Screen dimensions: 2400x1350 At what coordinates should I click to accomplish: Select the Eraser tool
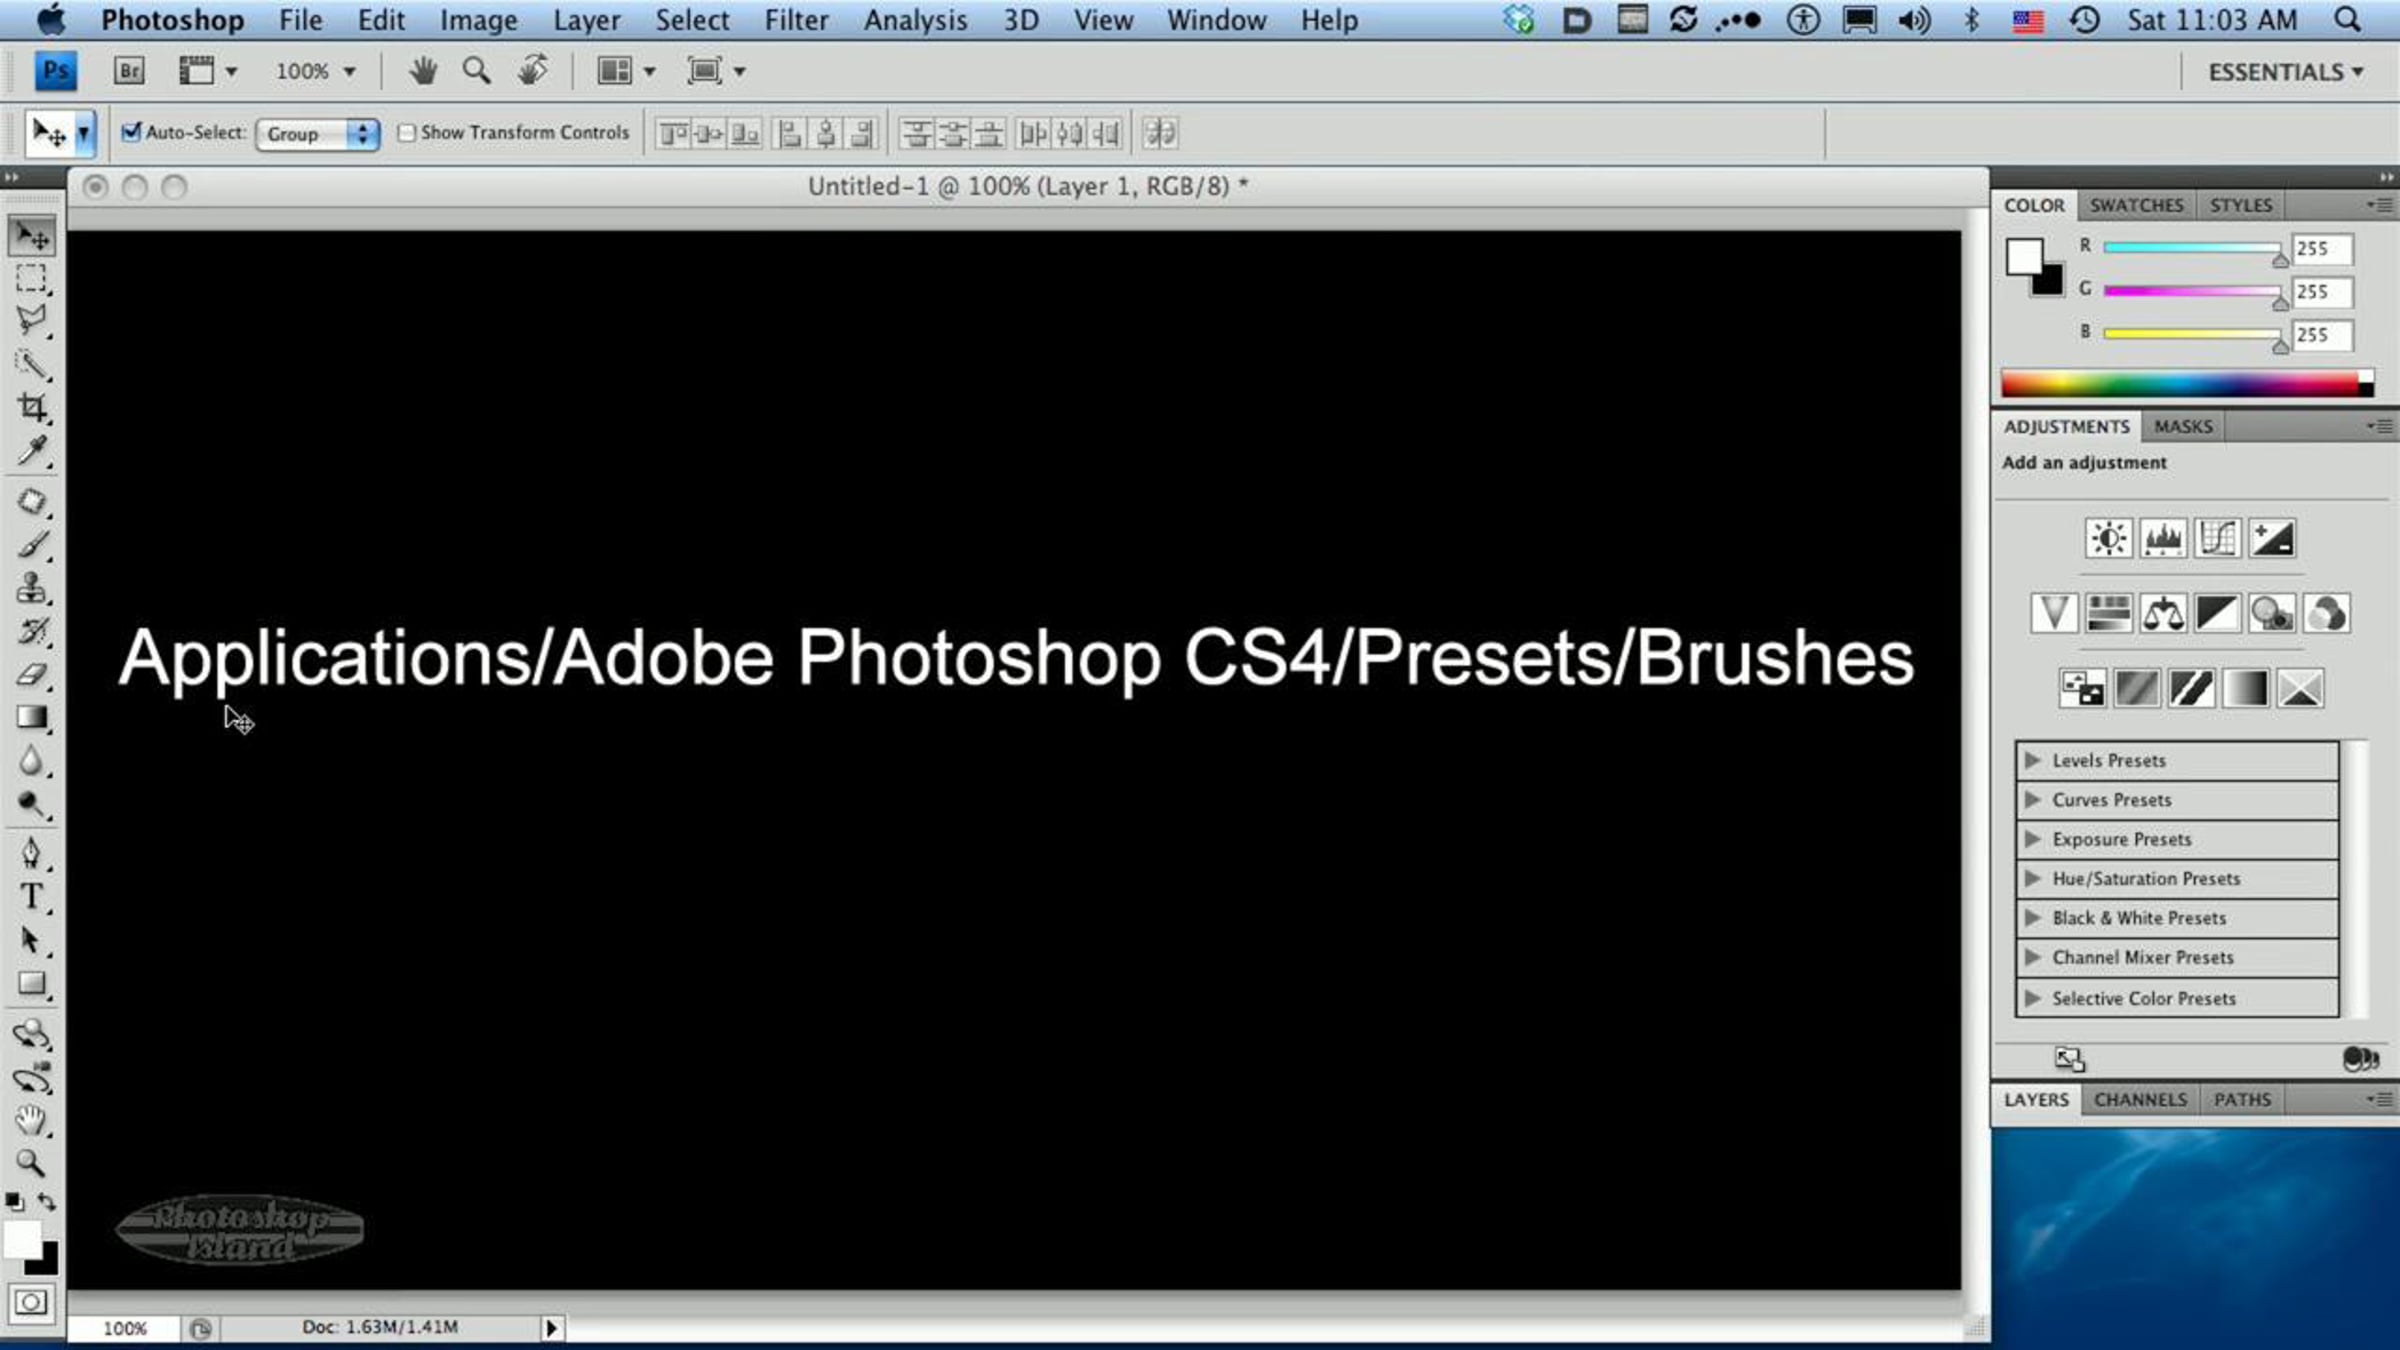pos(32,675)
